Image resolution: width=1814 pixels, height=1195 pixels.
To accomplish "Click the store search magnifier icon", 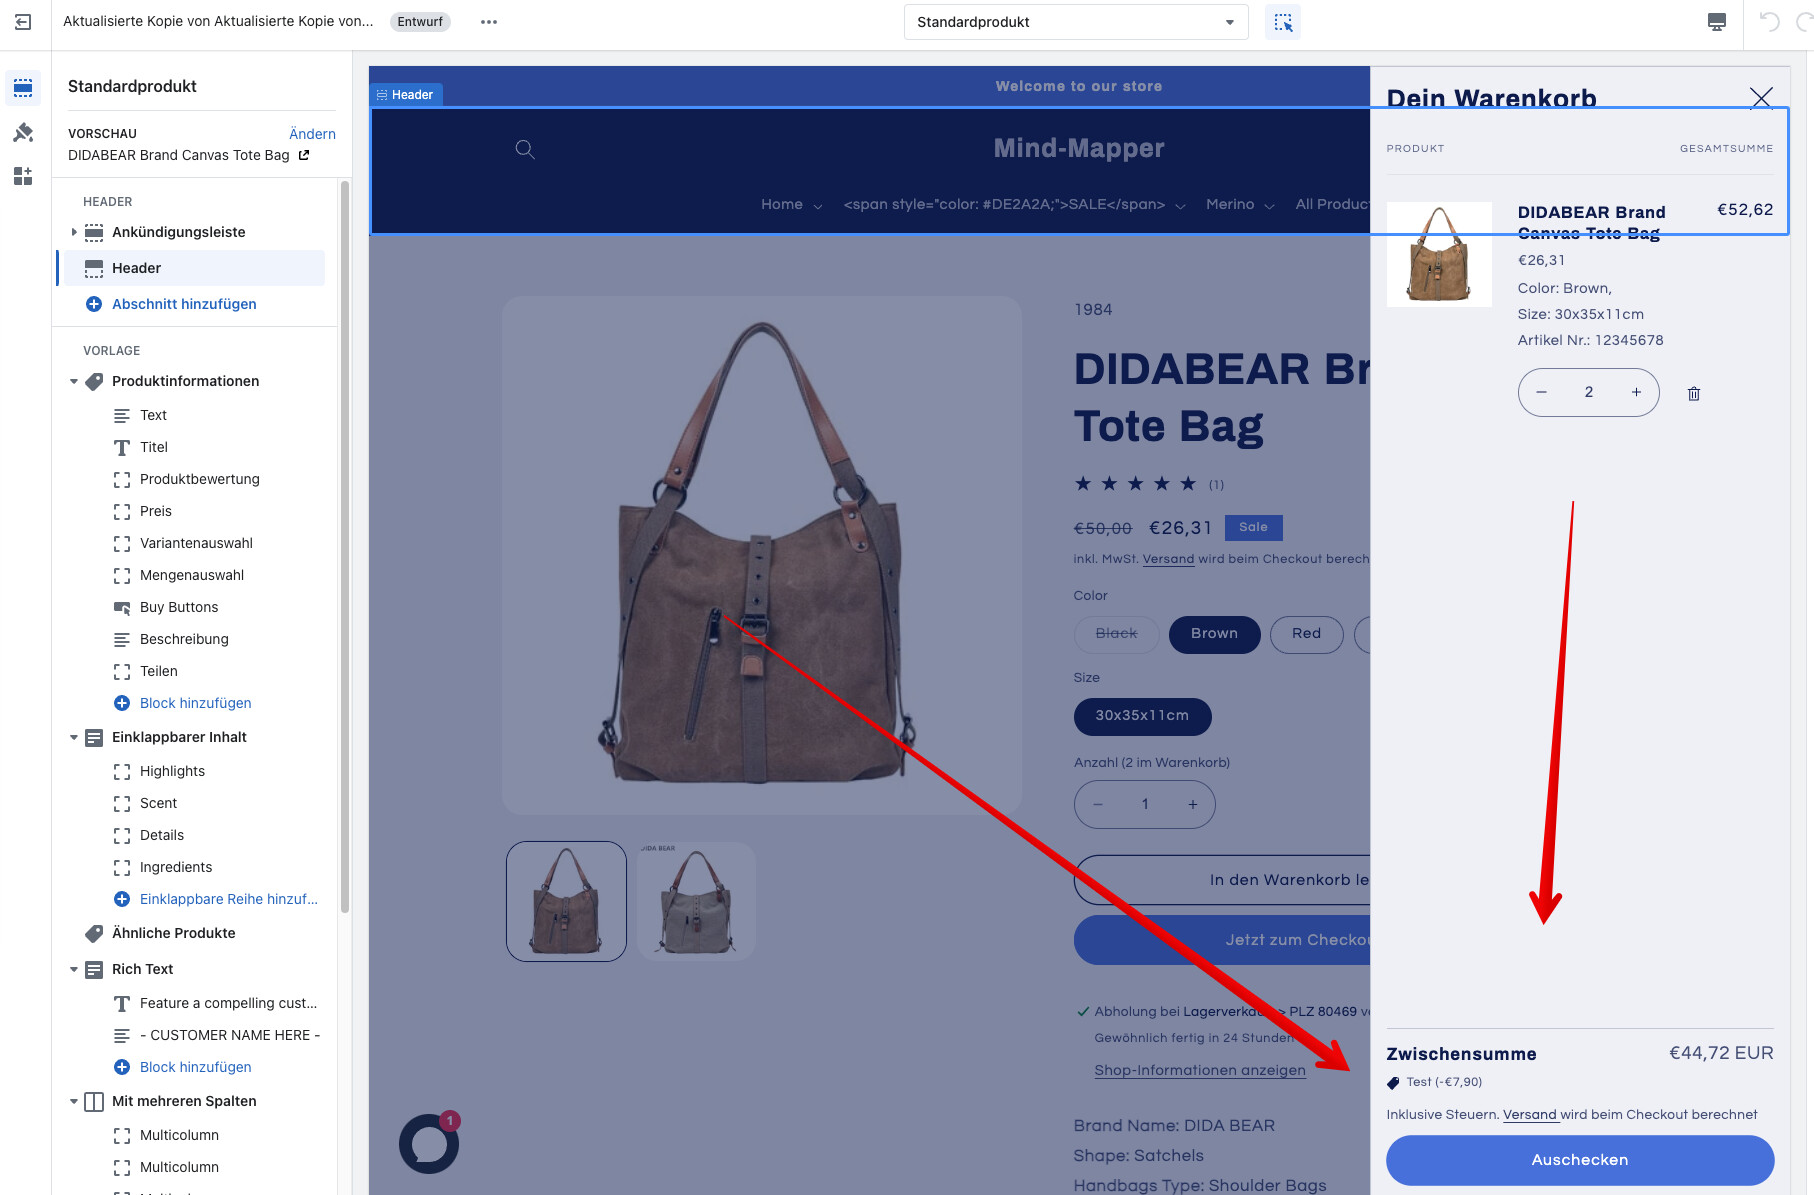I will [x=525, y=149].
